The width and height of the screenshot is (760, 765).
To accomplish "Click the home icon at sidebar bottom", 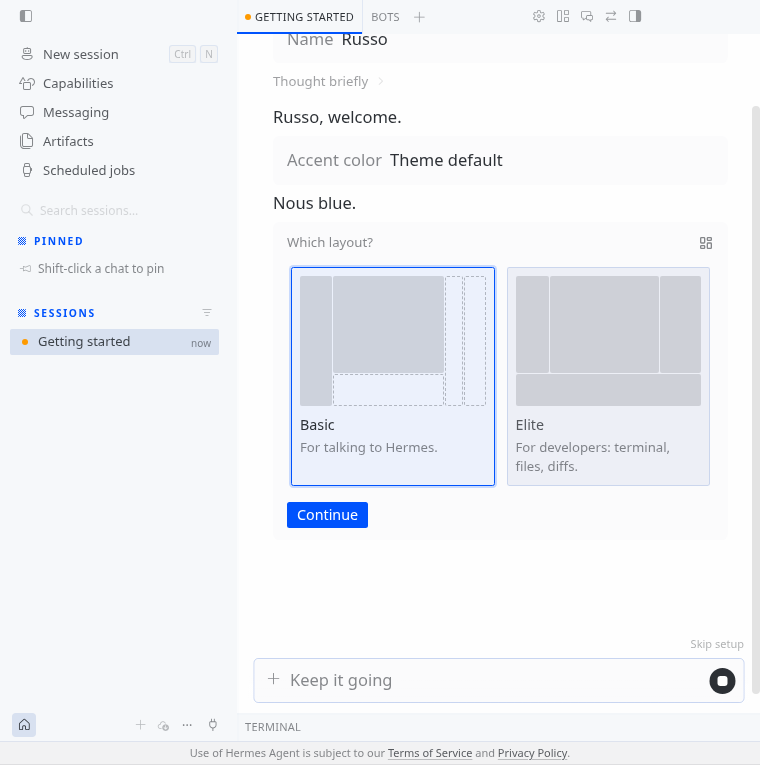I will (24, 725).
